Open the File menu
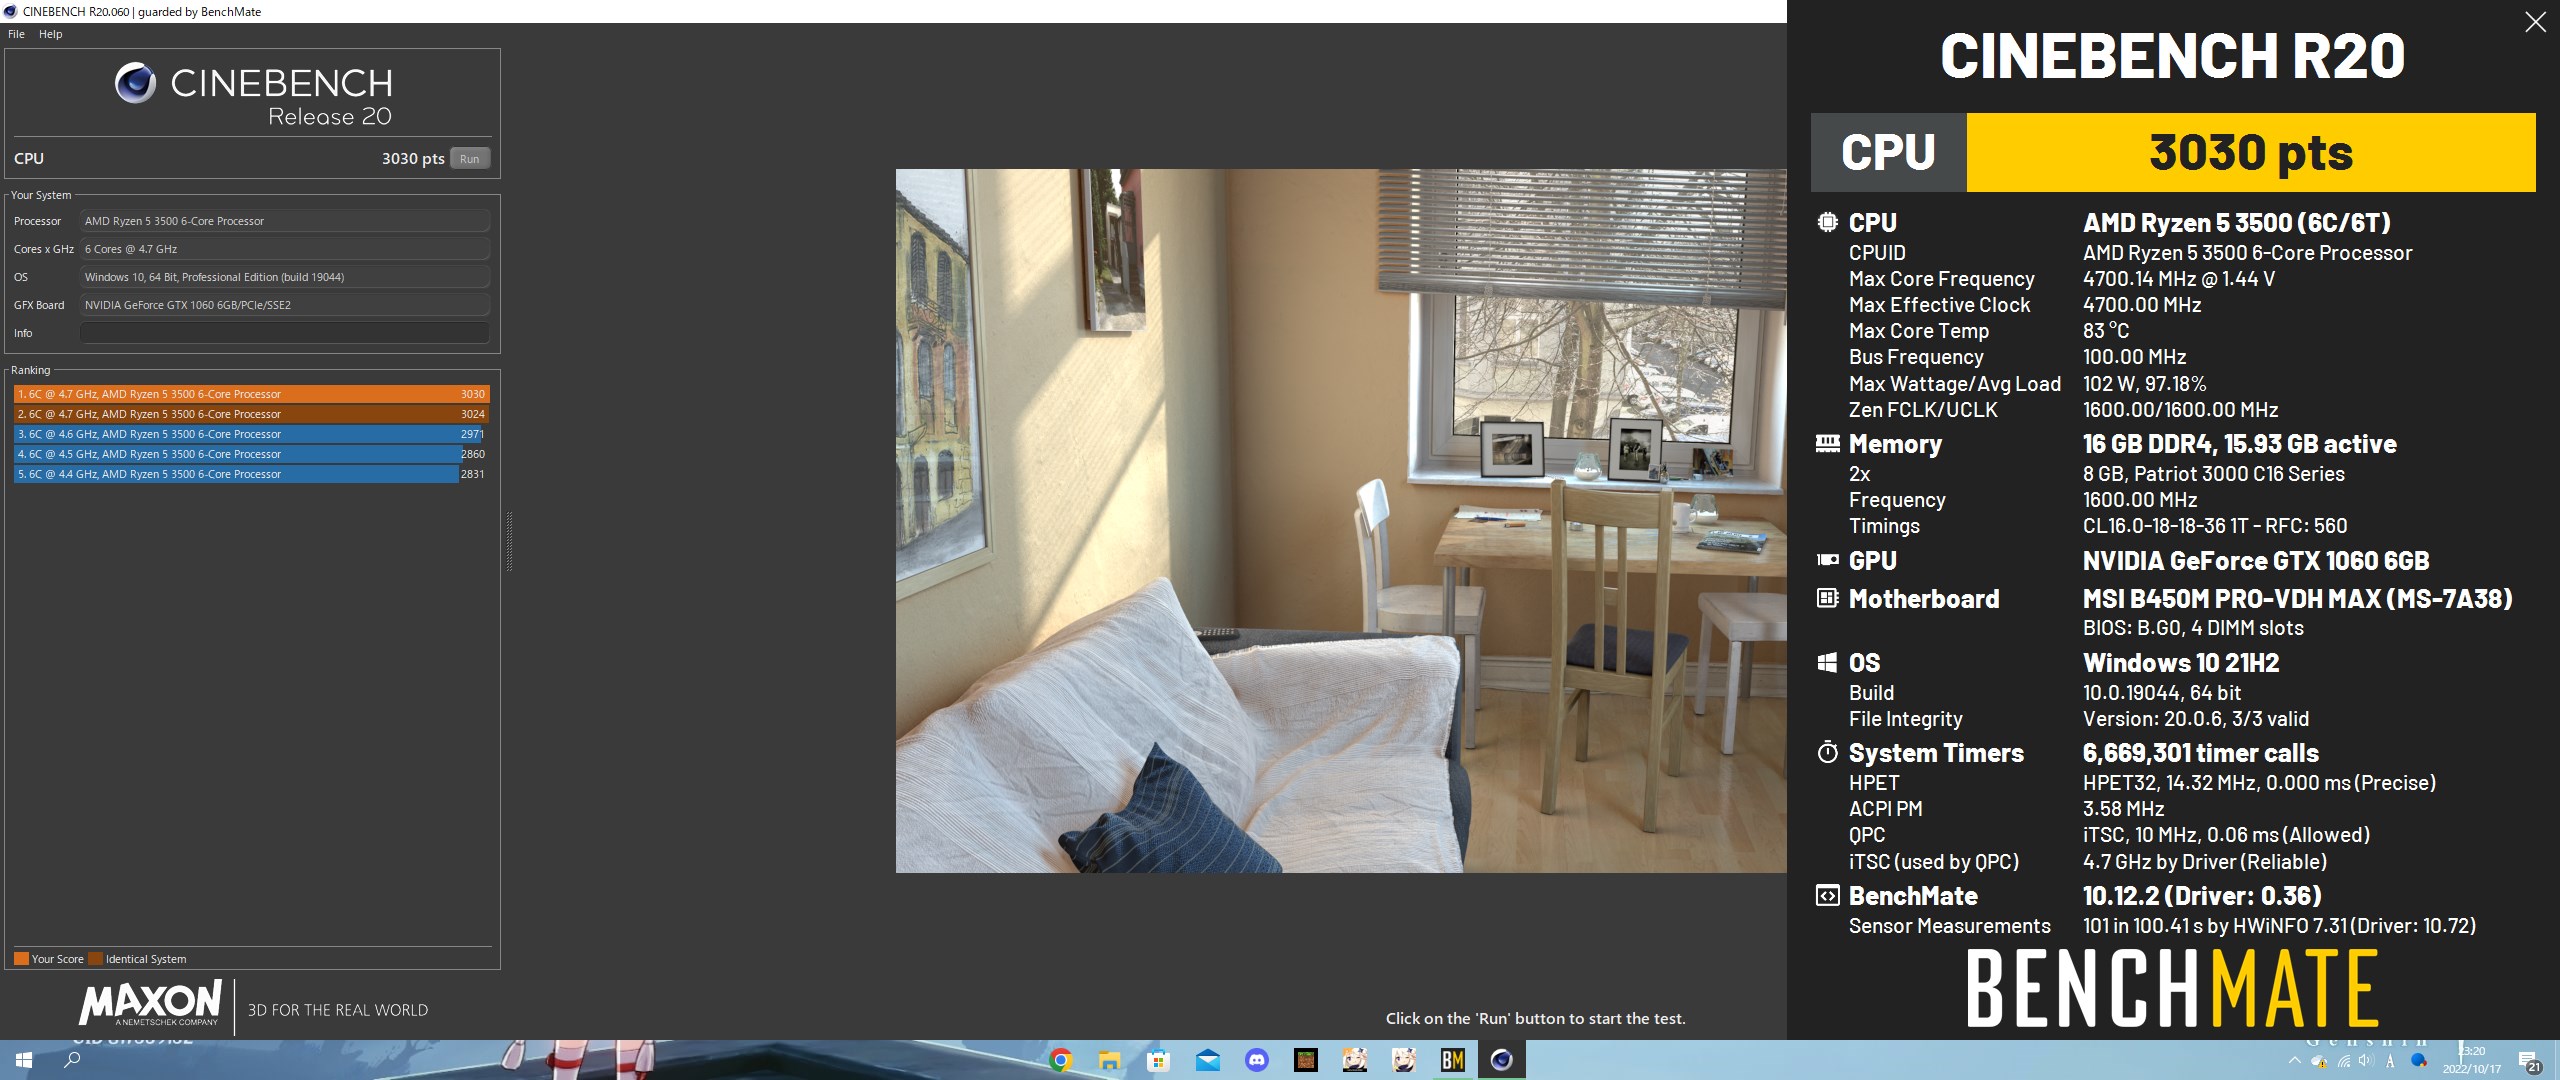The width and height of the screenshot is (2560, 1080). [16, 34]
